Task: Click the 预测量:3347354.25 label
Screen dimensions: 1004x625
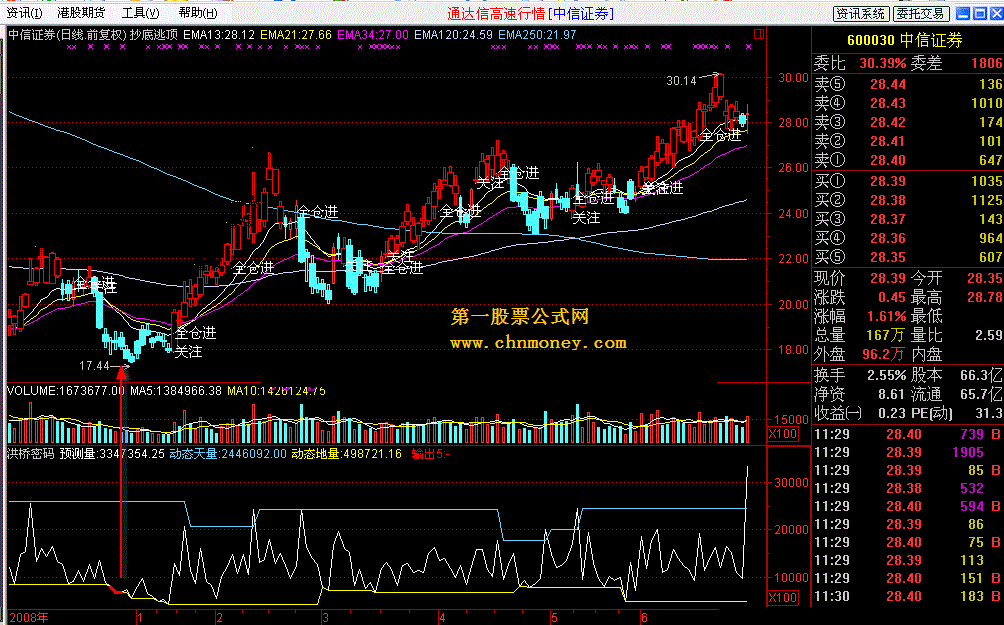Action: [x=112, y=454]
